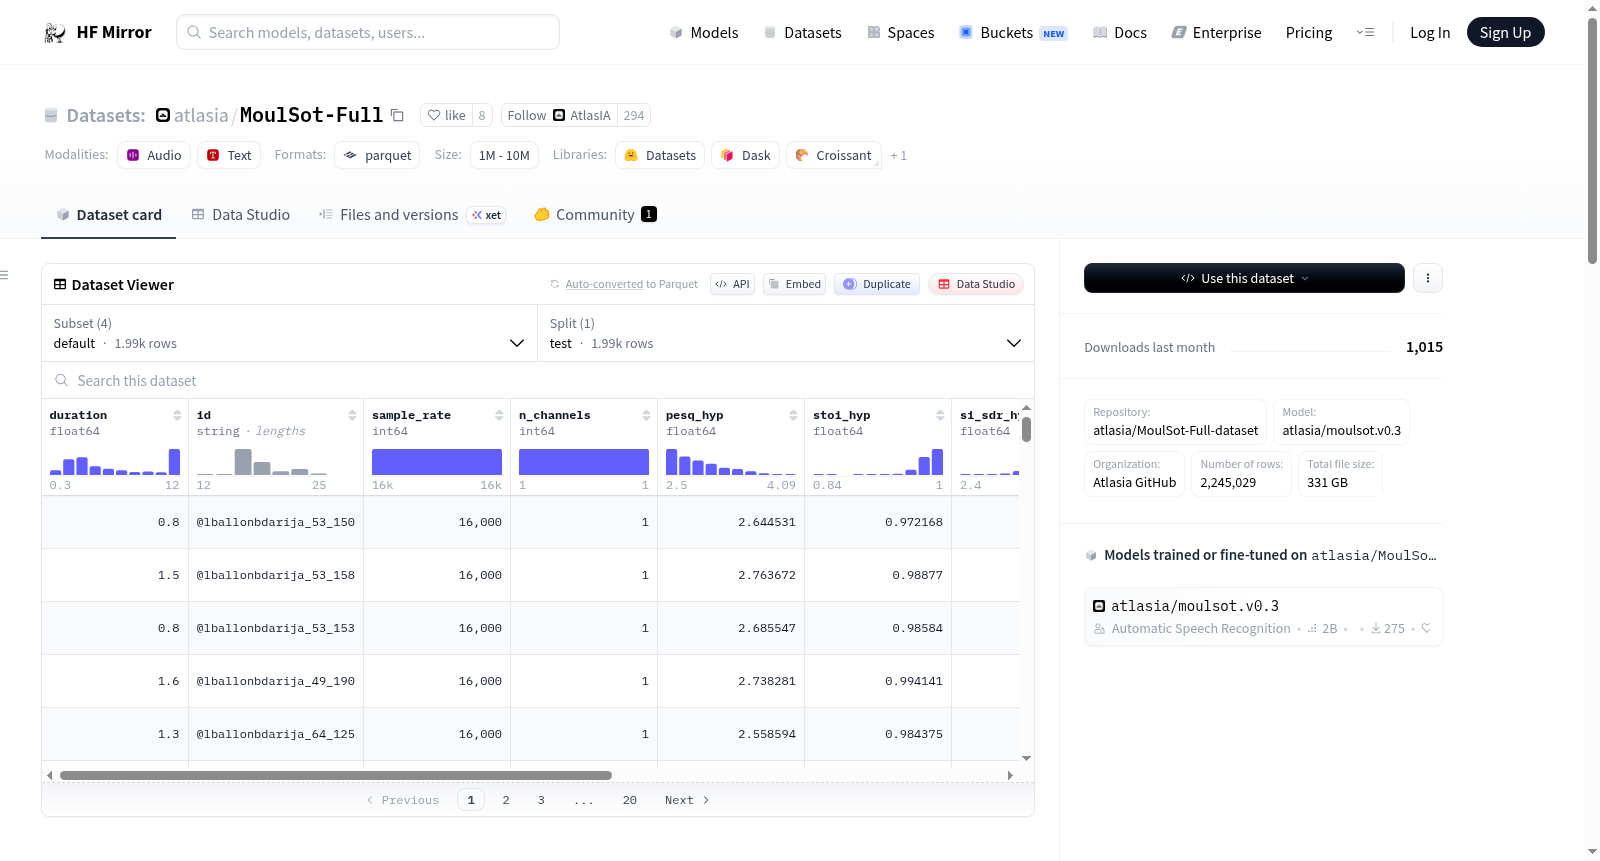Click the HF Mirror logo icon
Screen dimensions: 1600x861
[x=55, y=33]
